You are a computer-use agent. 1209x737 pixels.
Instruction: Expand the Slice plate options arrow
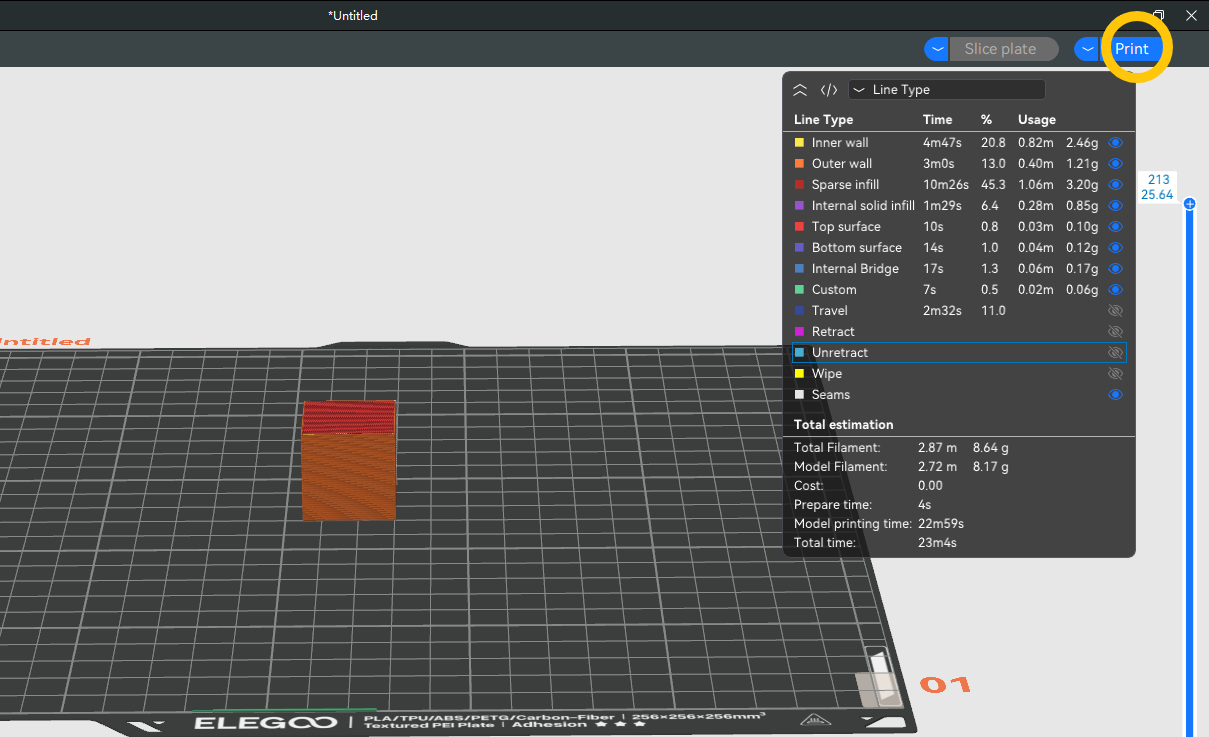pos(937,49)
